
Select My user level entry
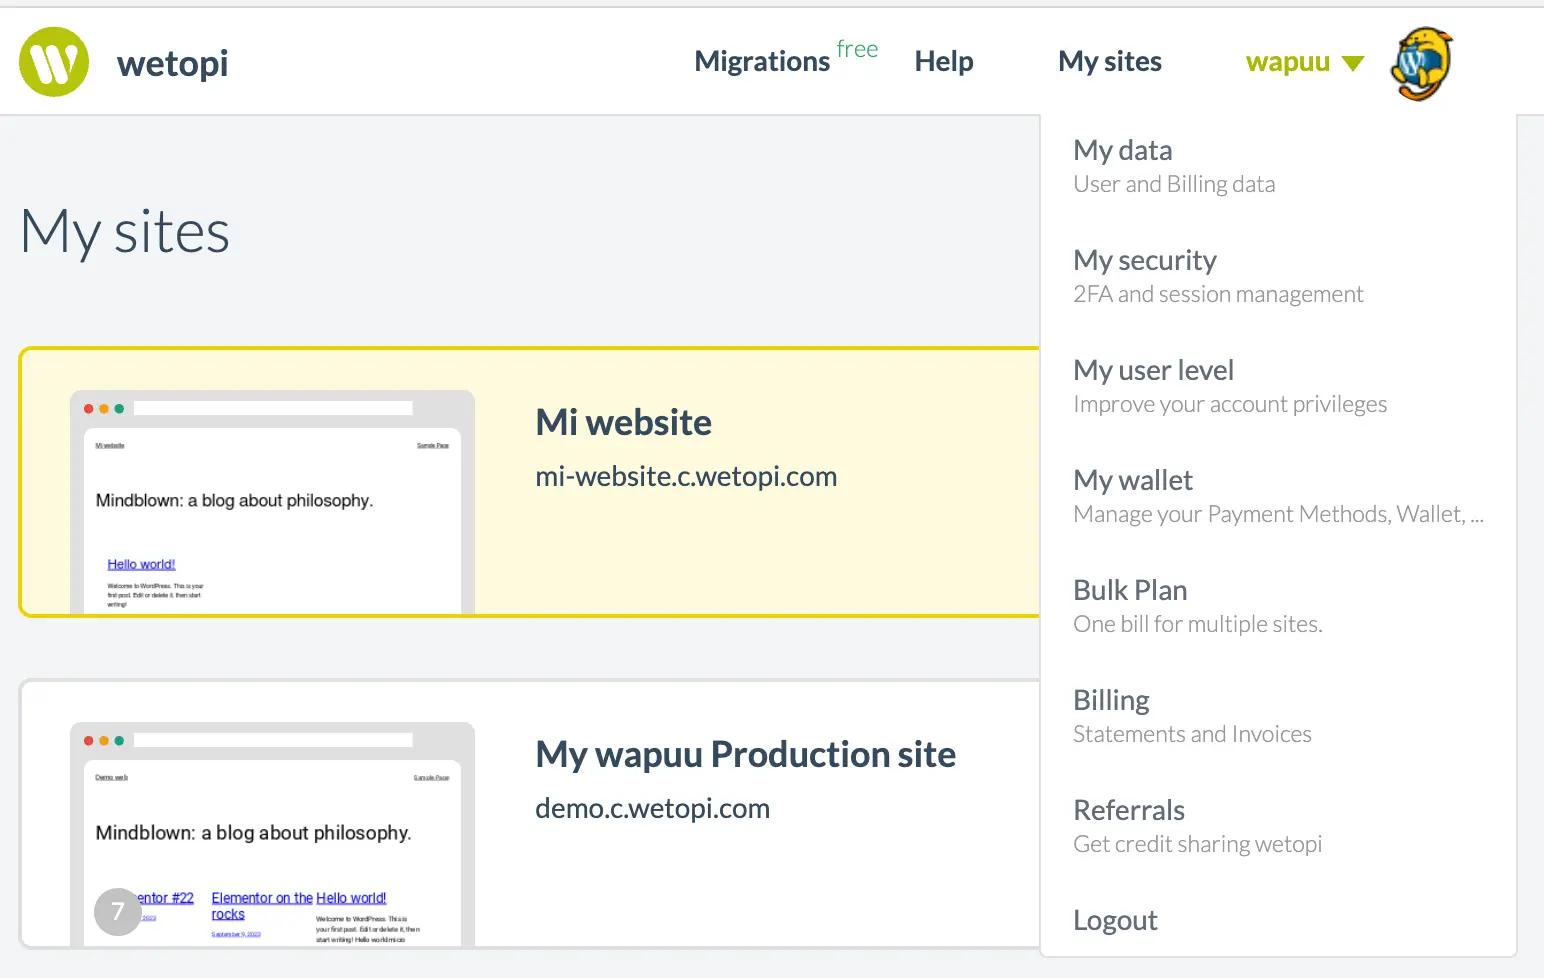1153,370
